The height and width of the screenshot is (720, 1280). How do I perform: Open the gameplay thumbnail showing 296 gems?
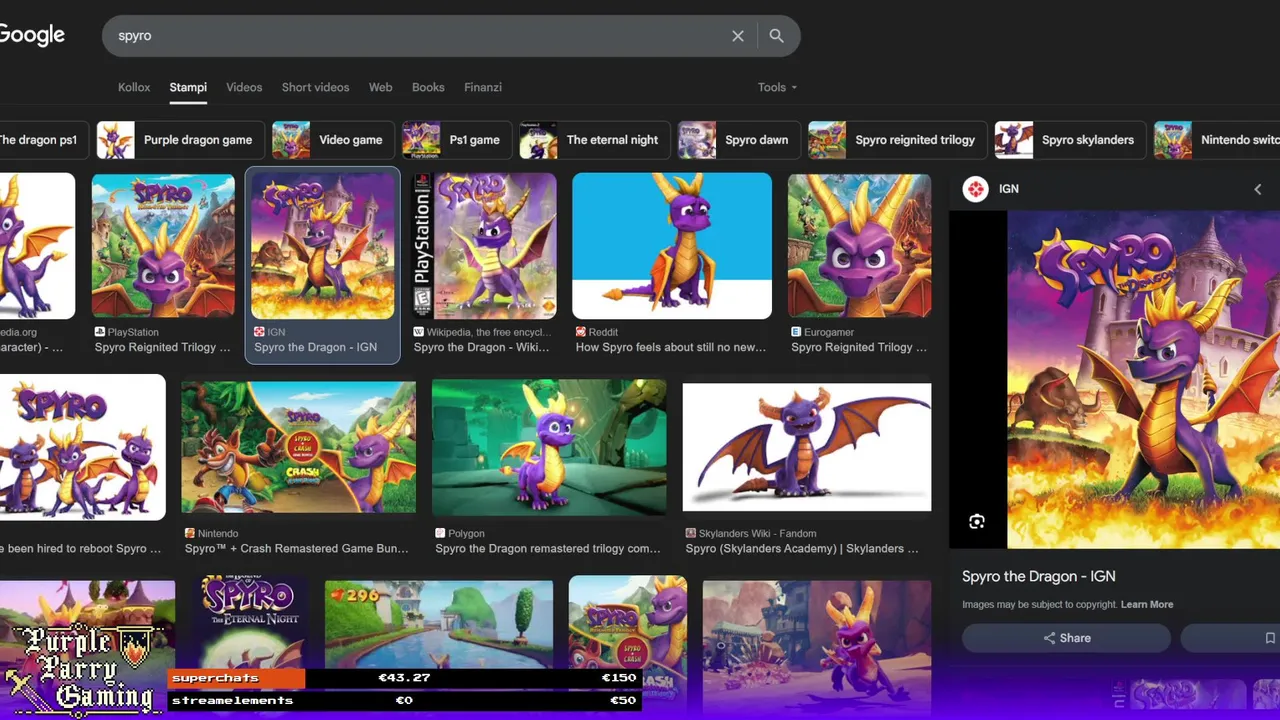pyautogui.click(x=439, y=625)
